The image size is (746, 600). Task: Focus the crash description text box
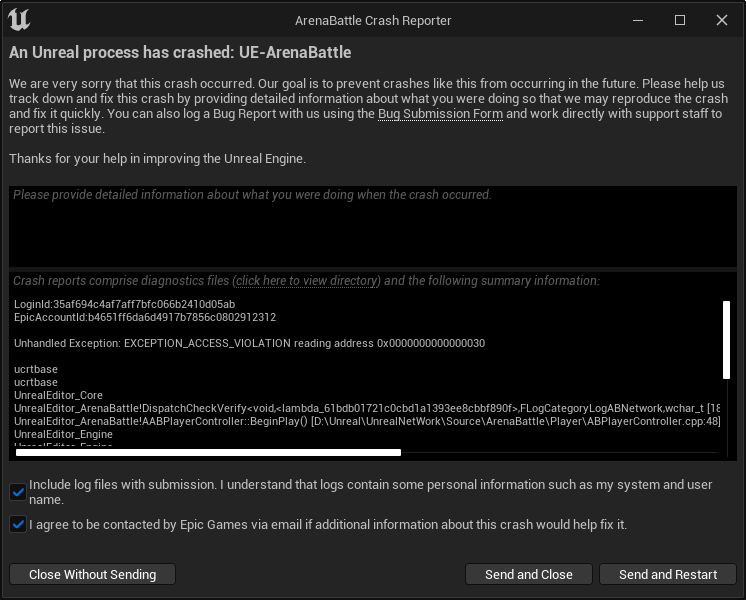pyautogui.click(x=372, y=228)
